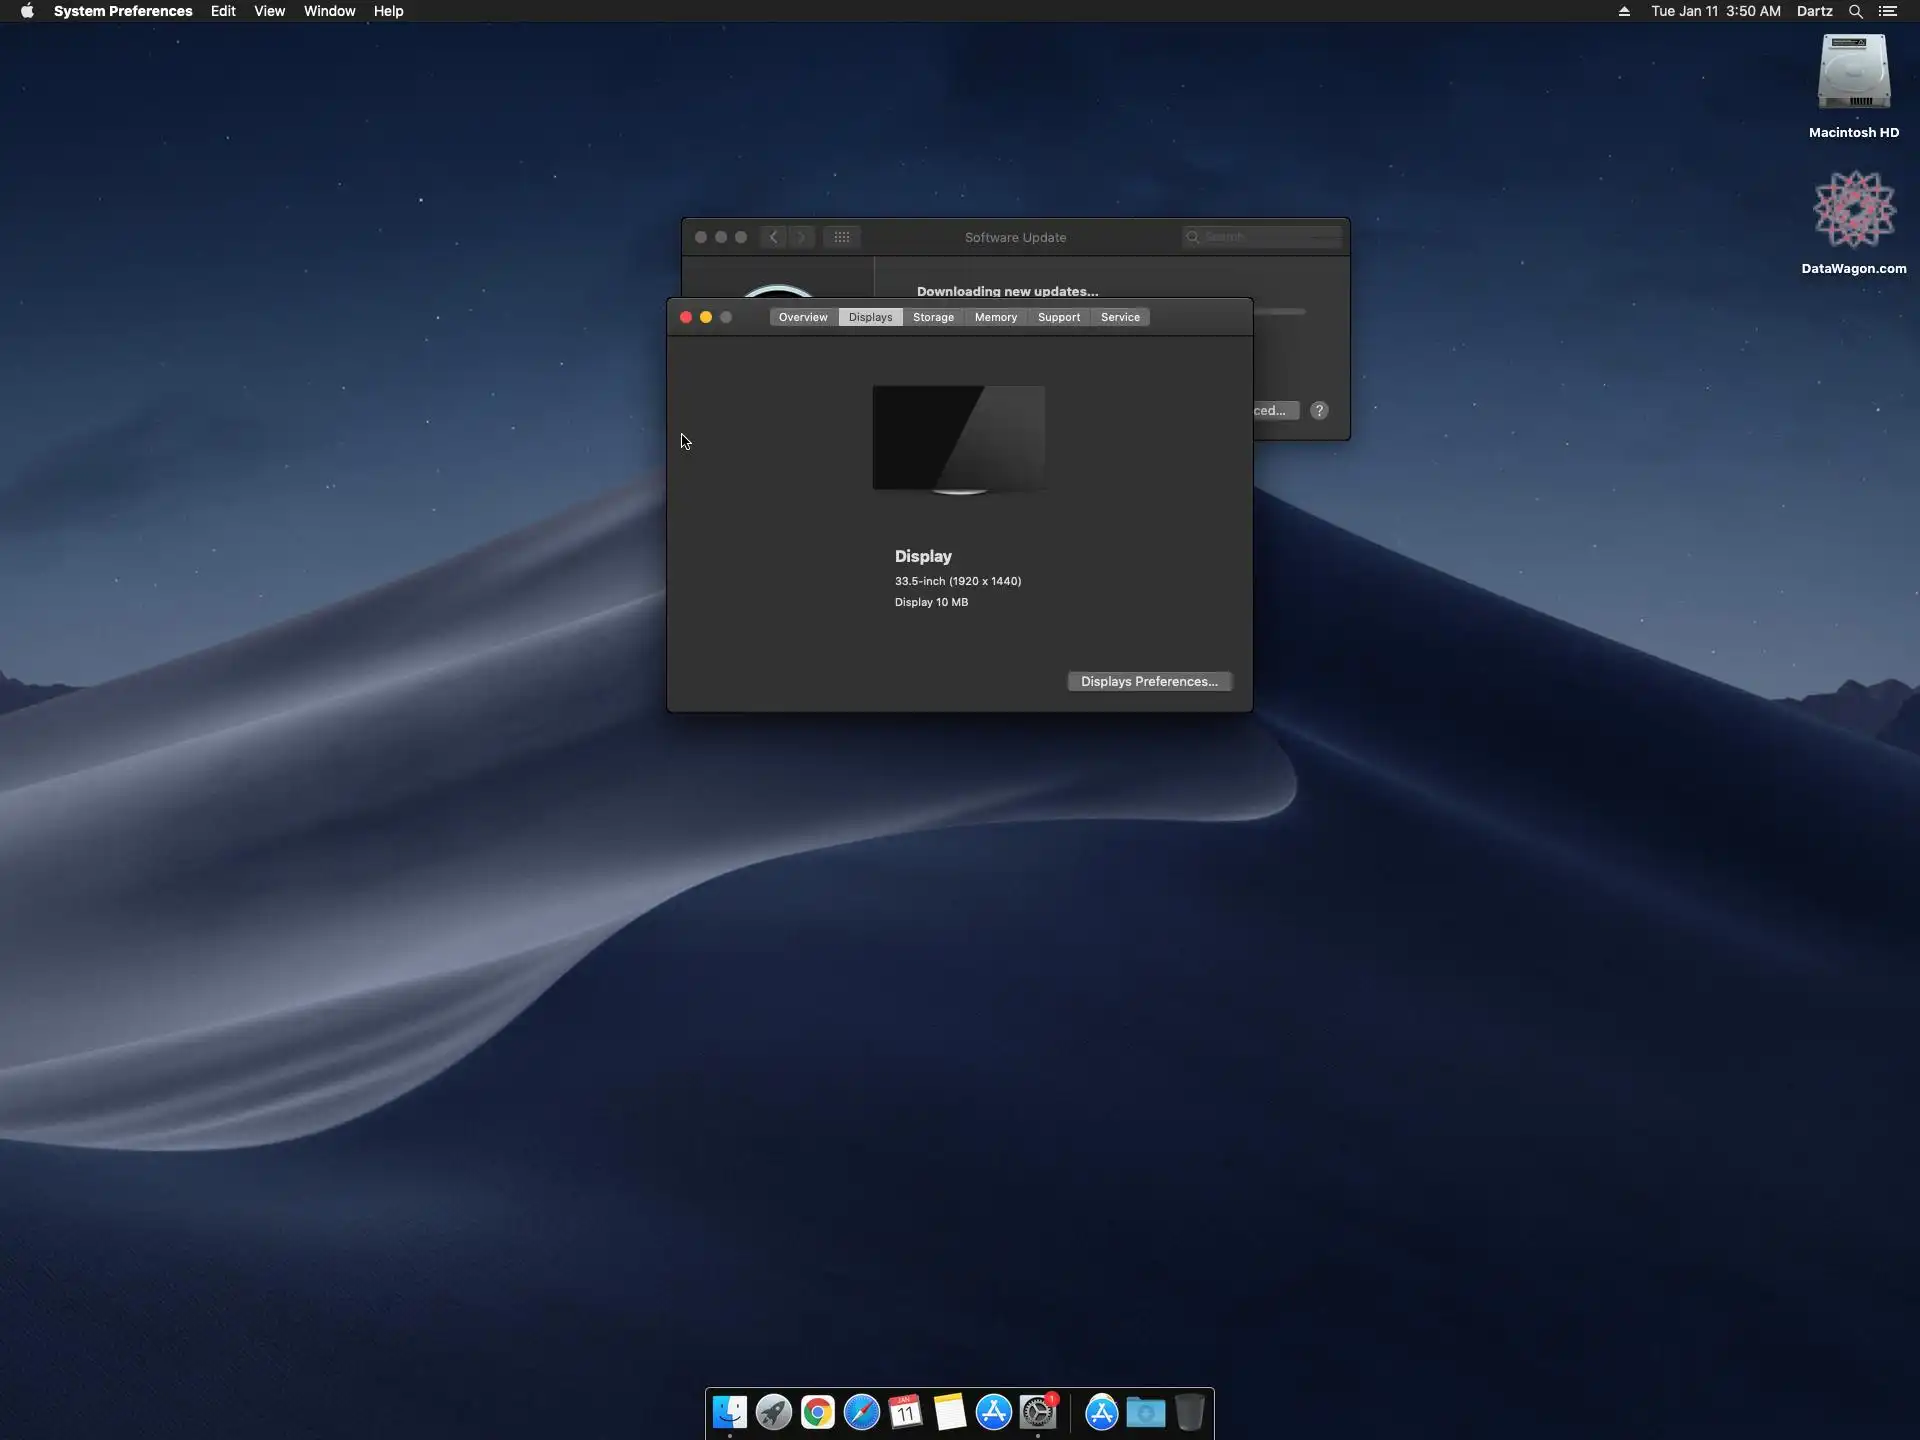
Task: Open Notification Center list icon
Action: [1887, 11]
